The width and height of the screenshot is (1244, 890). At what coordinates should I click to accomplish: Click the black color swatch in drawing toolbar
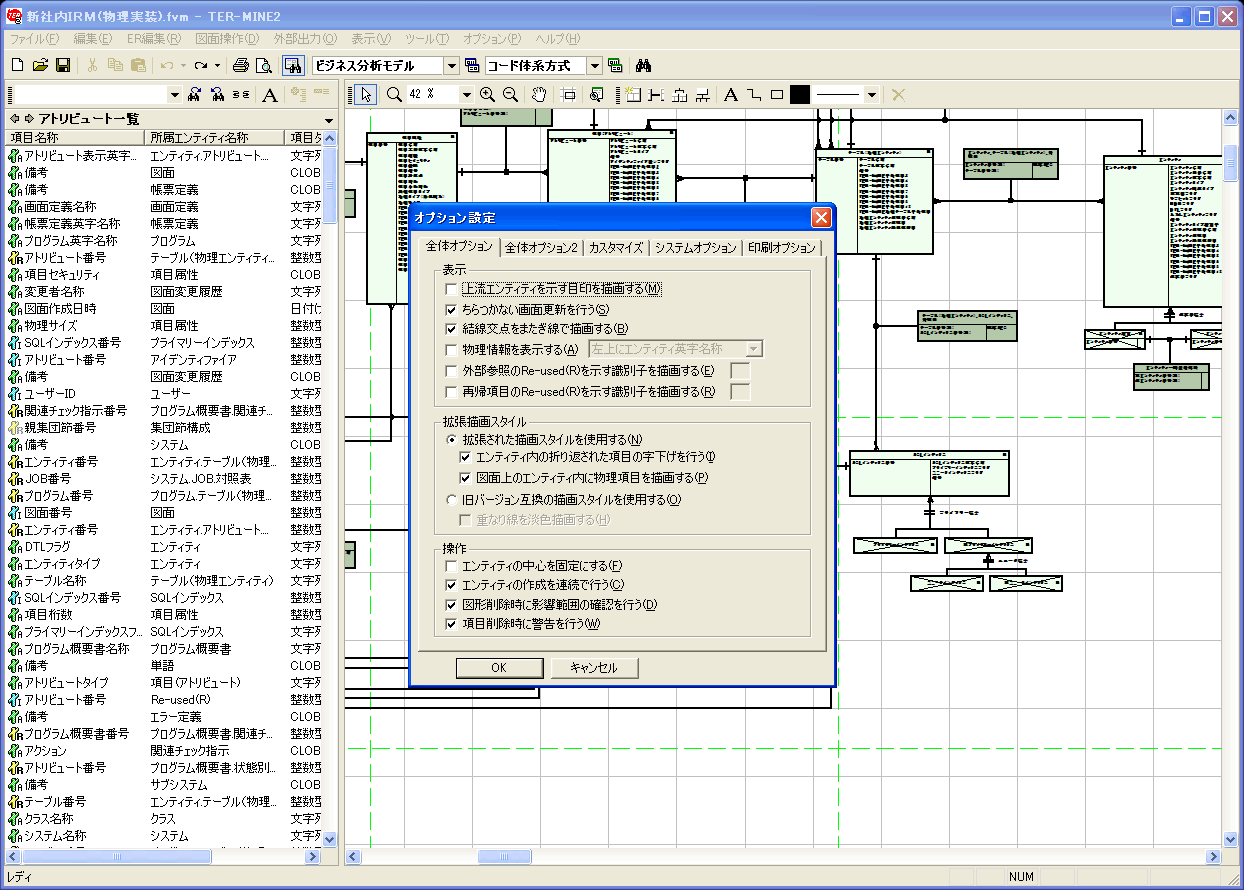point(800,94)
